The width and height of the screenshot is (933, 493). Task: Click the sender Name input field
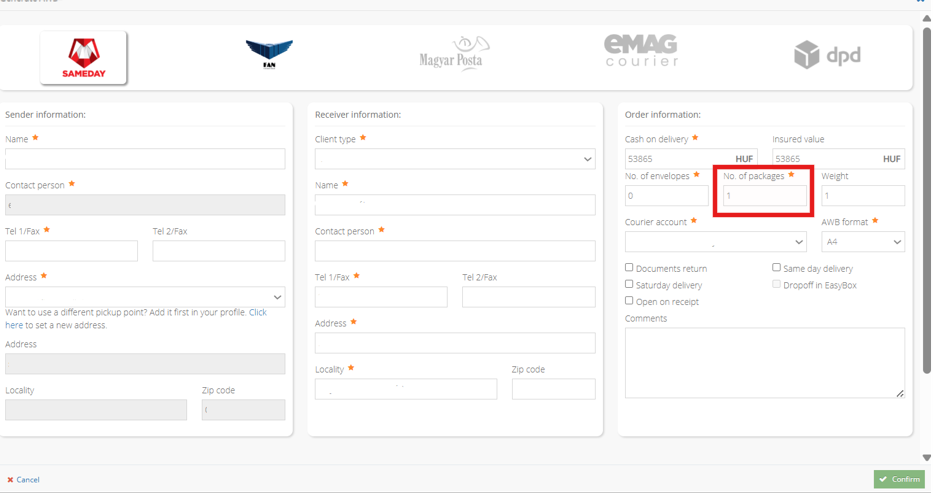tap(145, 159)
